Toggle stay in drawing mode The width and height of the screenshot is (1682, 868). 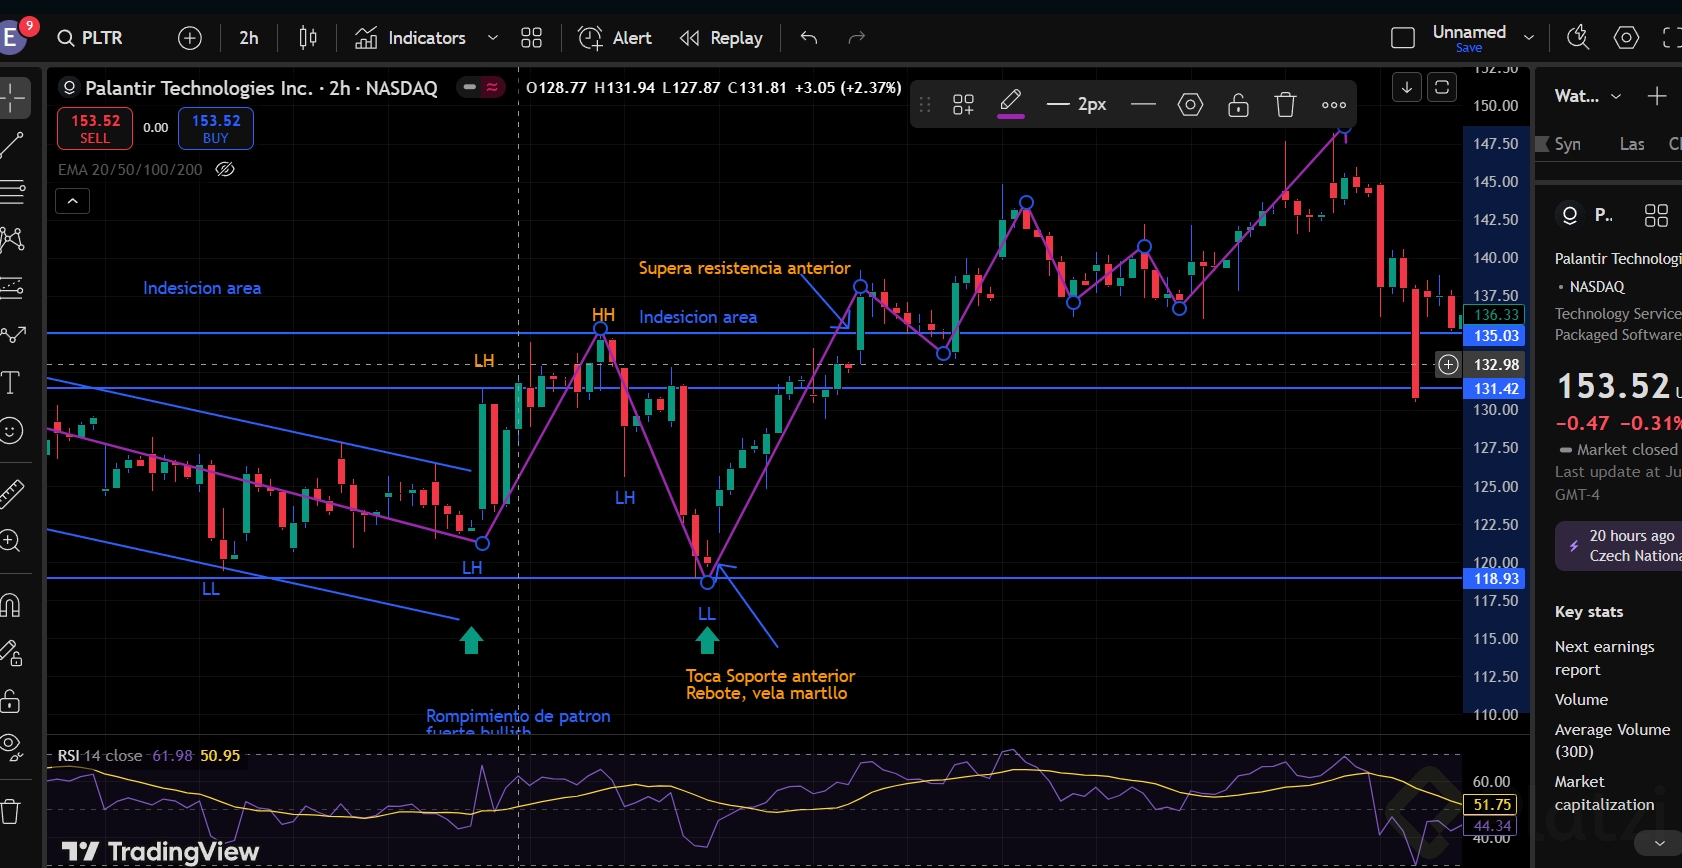(x=10, y=653)
